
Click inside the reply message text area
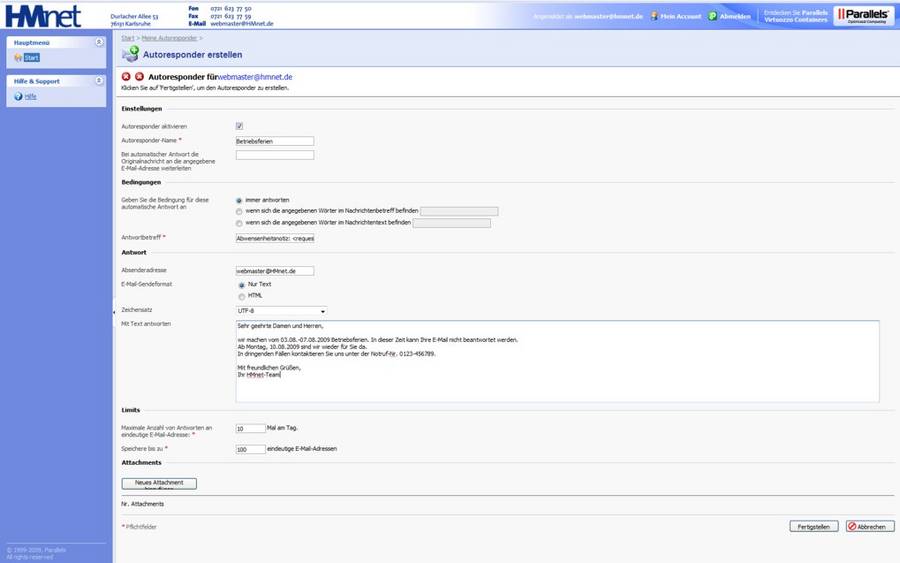(x=557, y=362)
